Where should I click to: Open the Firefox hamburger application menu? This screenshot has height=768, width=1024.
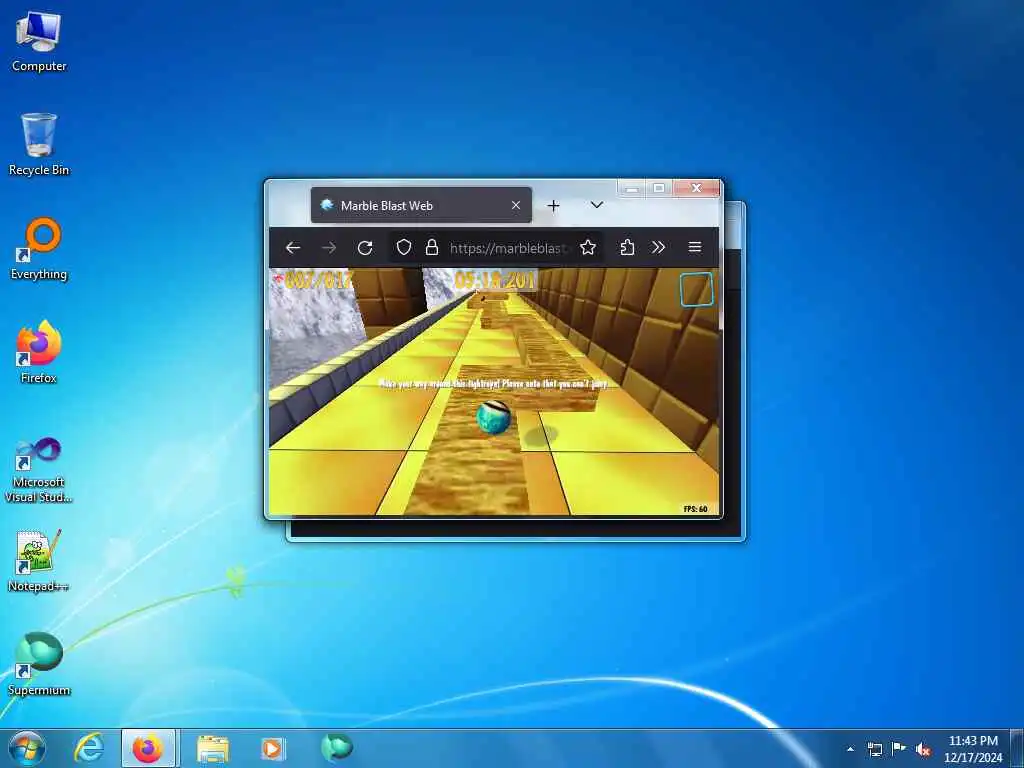click(x=695, y=248)
